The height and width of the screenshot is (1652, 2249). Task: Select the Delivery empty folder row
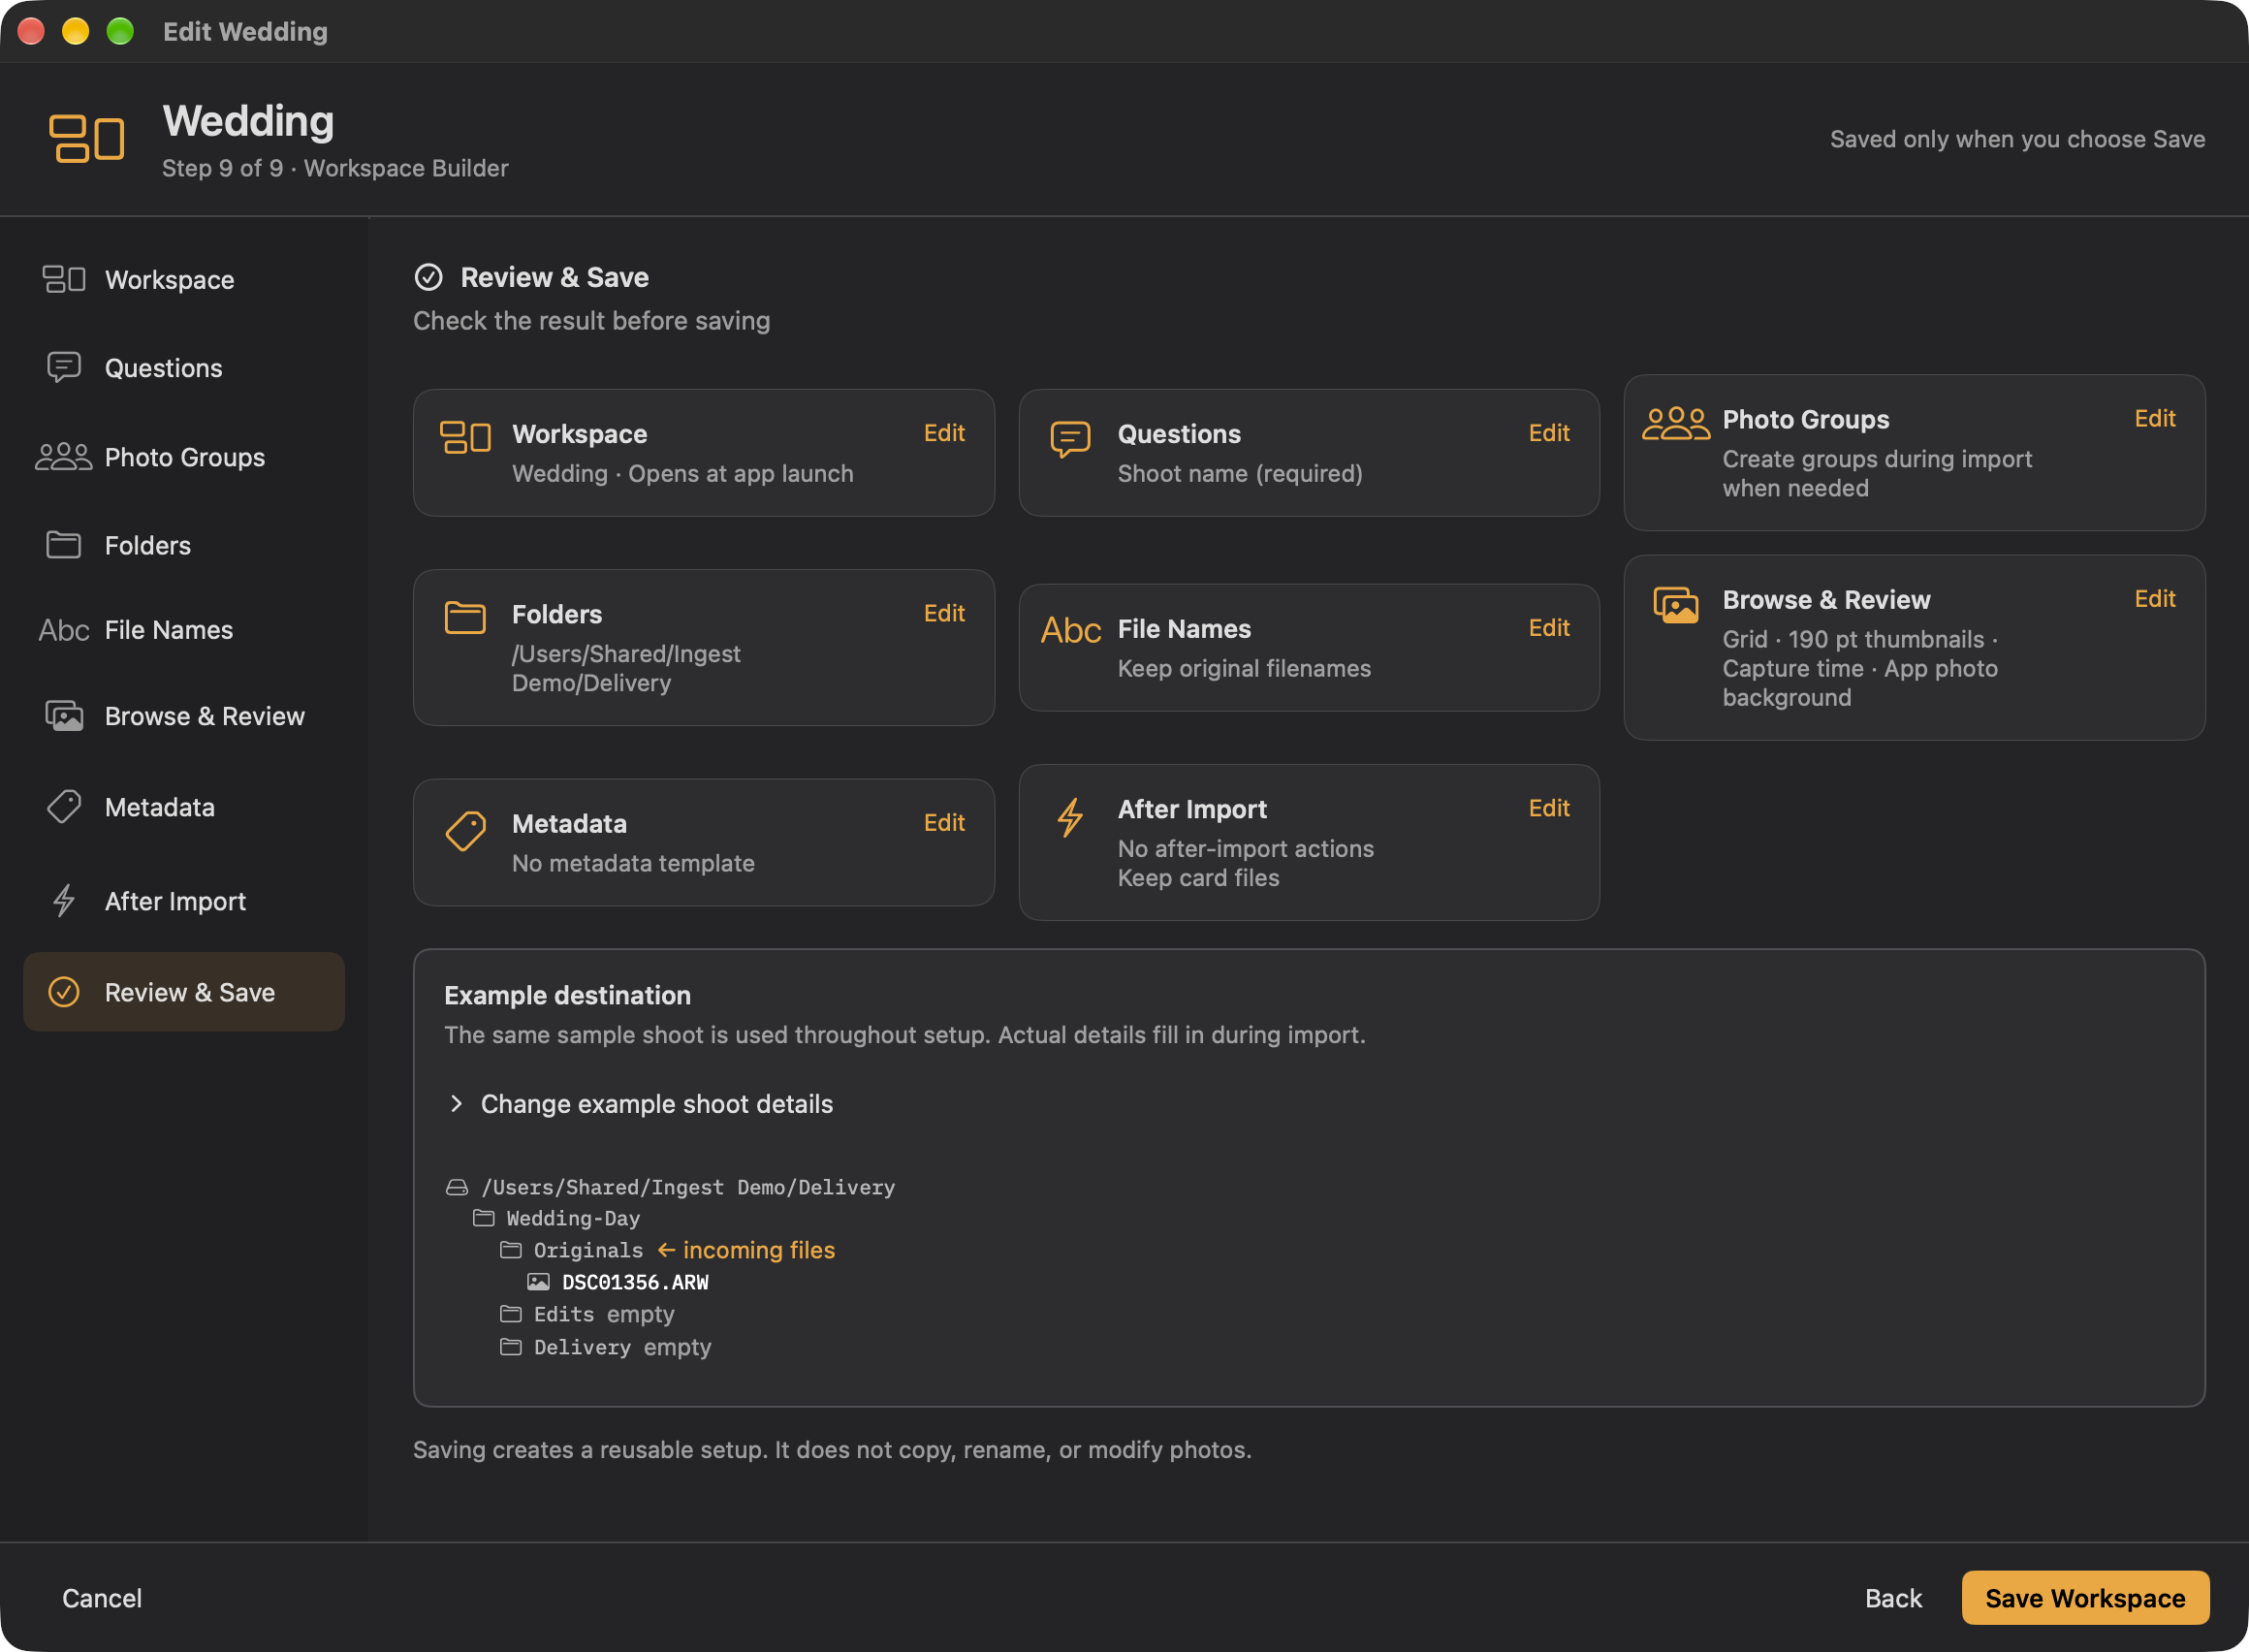tap(606, 1347)
